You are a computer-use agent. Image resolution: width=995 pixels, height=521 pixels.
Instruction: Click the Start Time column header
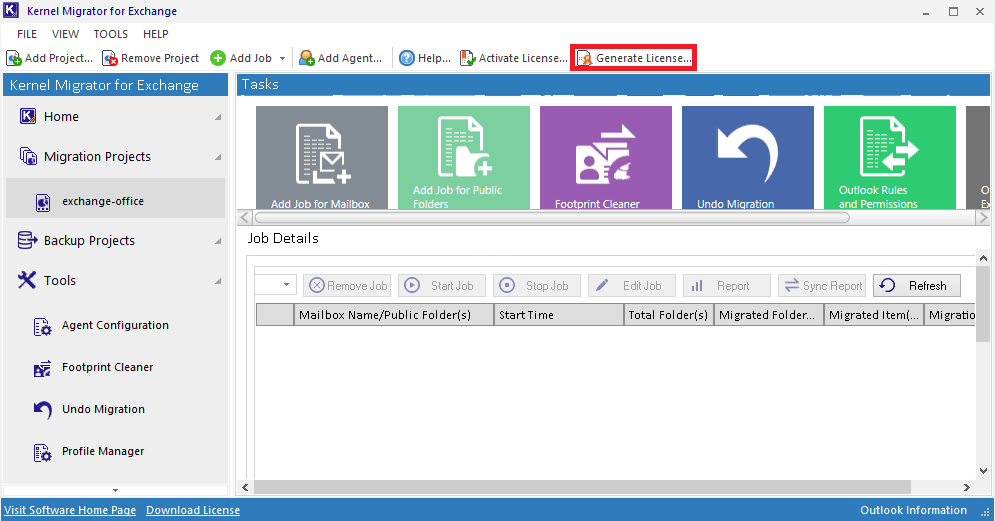pos(558,315)
